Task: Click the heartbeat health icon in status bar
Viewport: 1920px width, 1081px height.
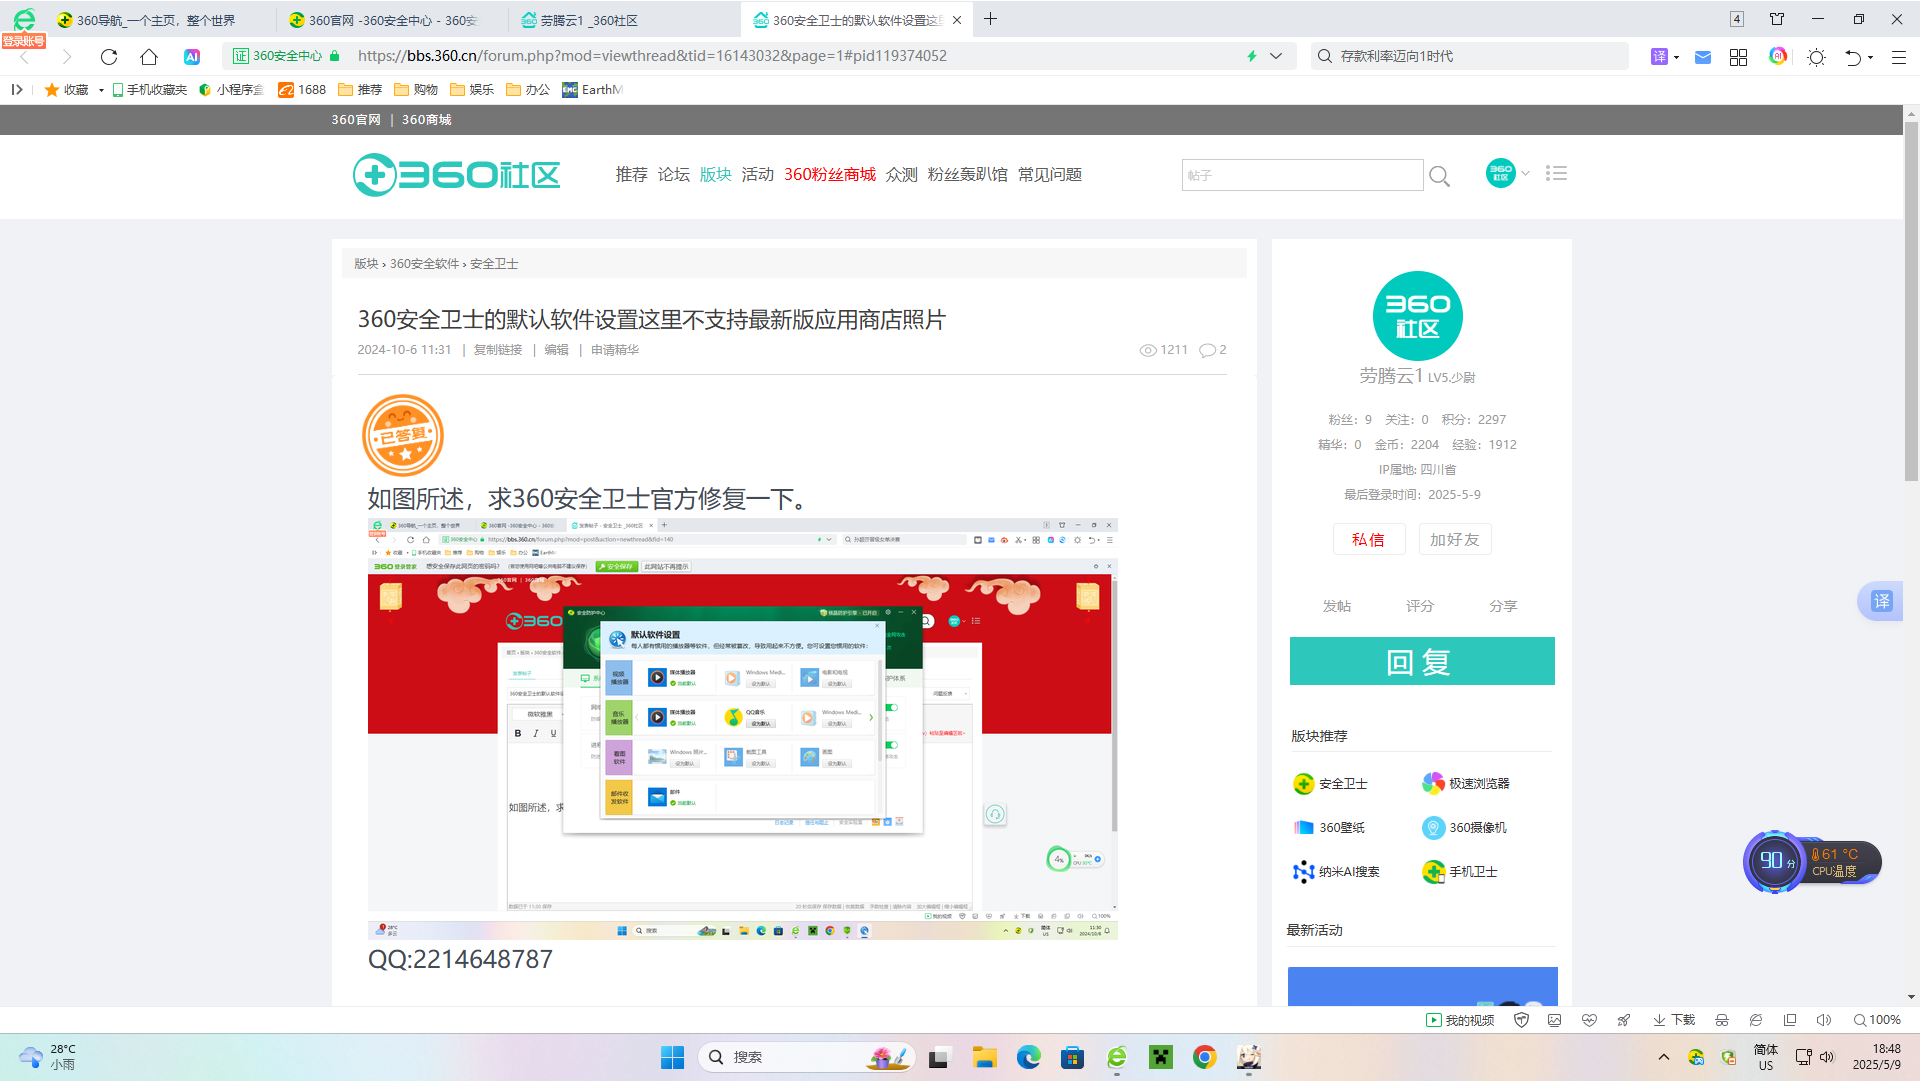Action: [x=1589, y=1020]
